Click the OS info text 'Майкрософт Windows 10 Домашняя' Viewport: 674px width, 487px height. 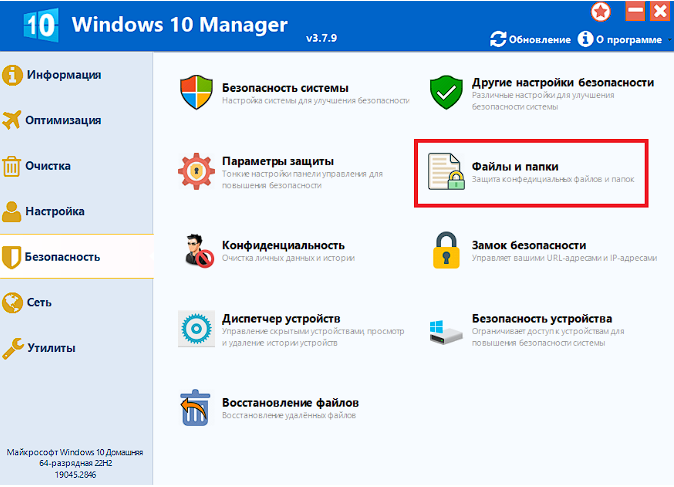[75, 452]
